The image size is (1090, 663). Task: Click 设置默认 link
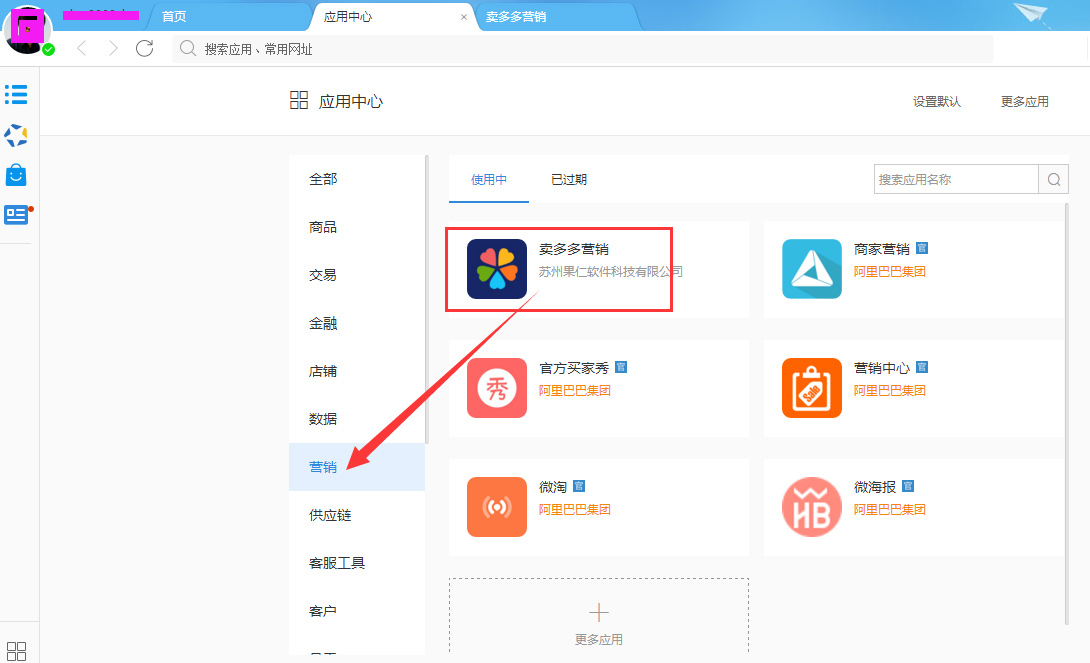point(936,101)
